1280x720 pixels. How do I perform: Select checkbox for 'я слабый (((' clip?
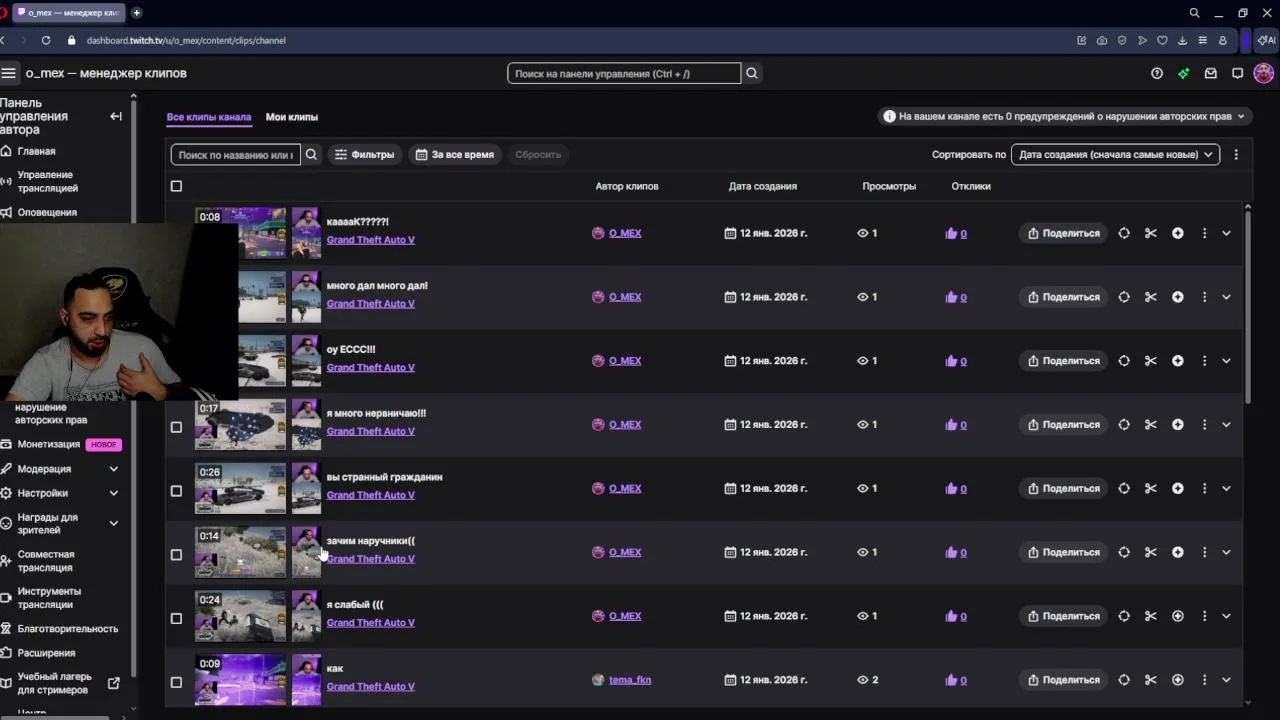click(x=176, y=619)
